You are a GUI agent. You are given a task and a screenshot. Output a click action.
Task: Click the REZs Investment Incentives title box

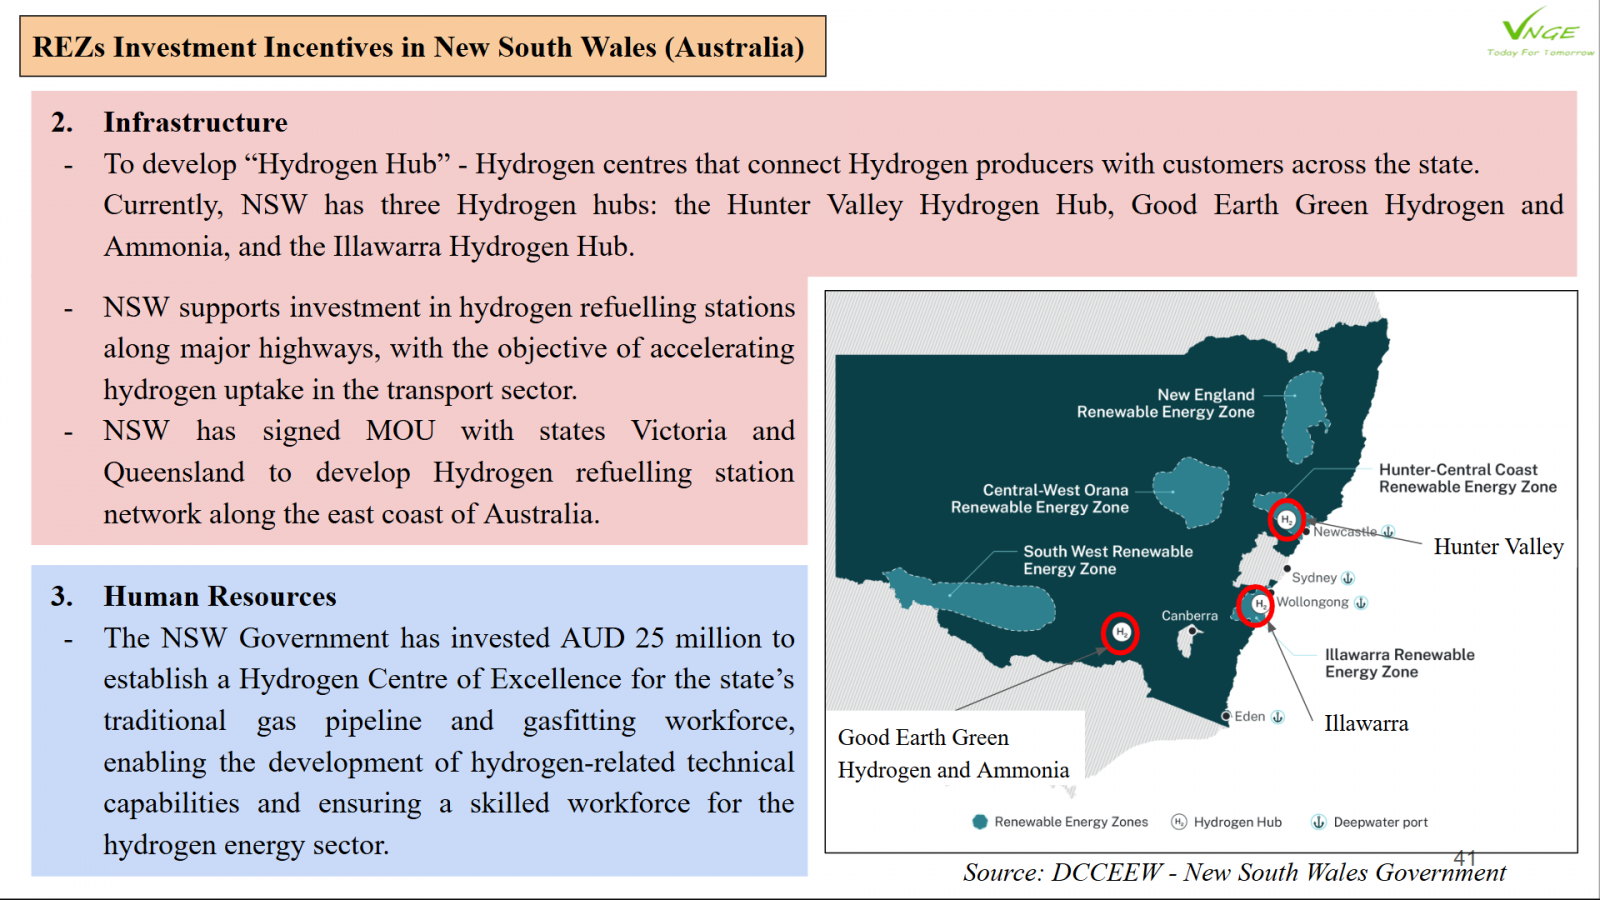(422, 47)
